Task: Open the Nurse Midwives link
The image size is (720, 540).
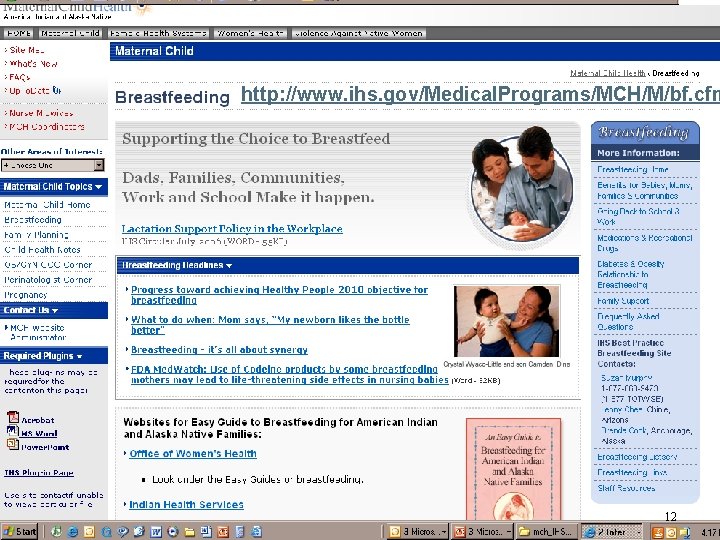Action: click(41, 113)
